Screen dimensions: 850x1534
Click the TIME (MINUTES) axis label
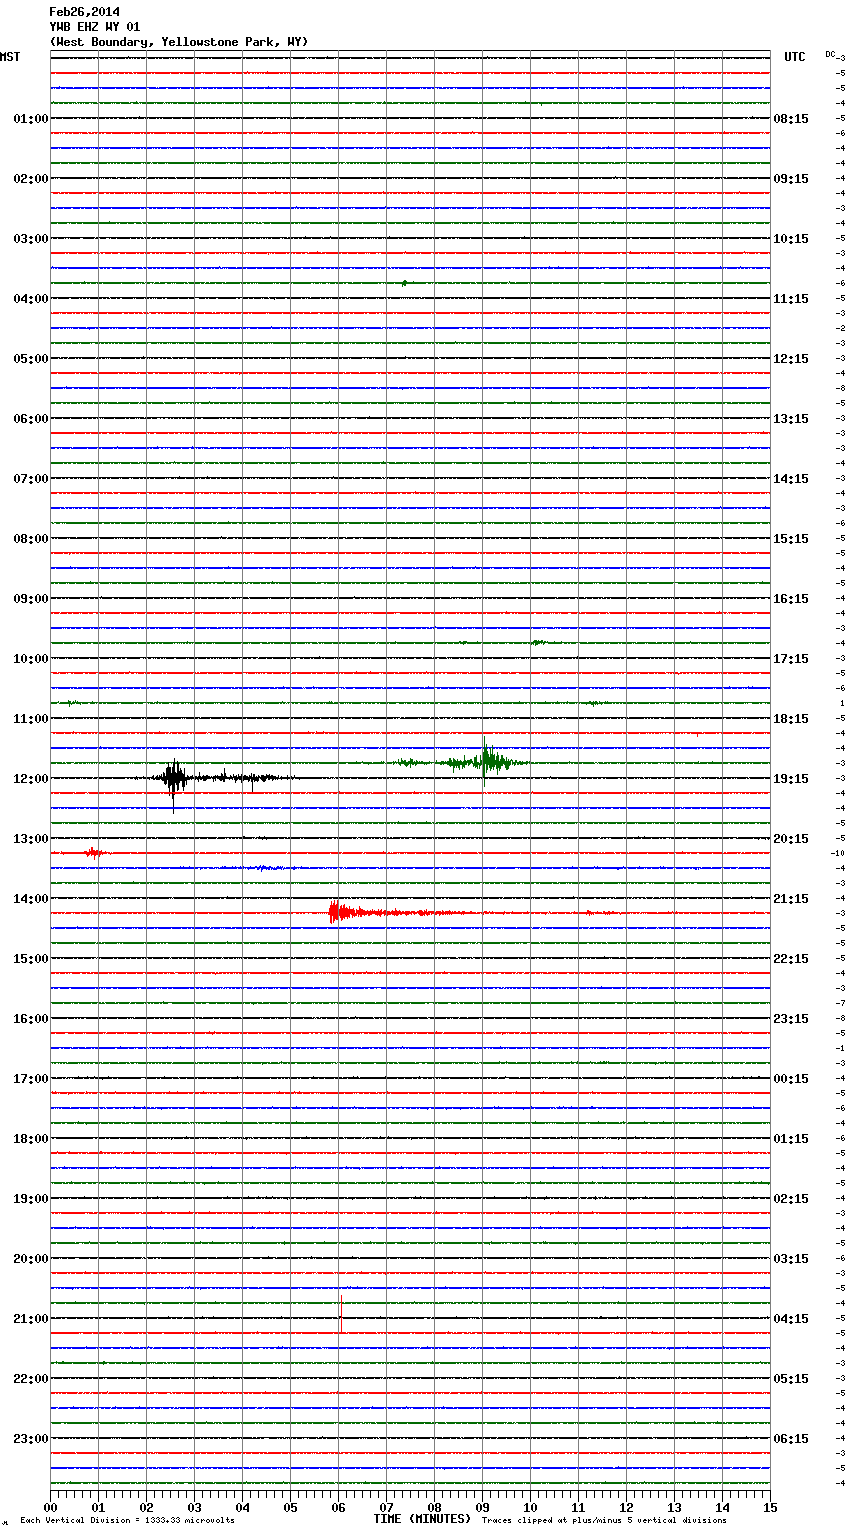(422, 1519)
